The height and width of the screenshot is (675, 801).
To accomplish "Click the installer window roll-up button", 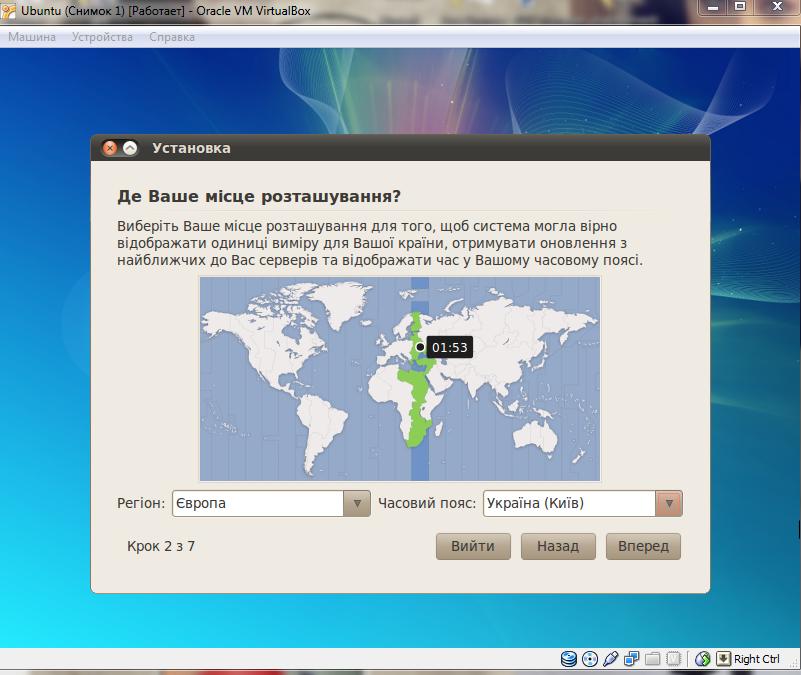I will [x=130, y=148].
